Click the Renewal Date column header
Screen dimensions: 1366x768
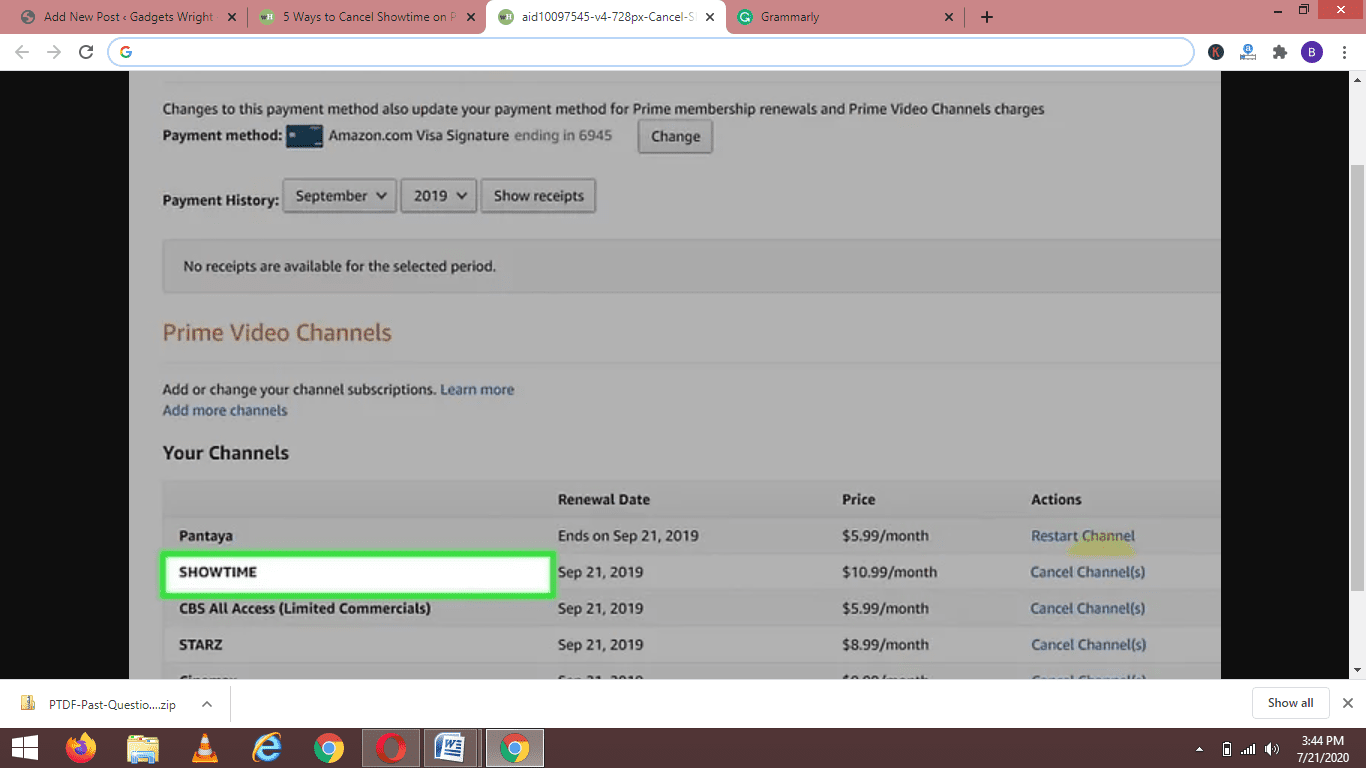(x=604, y=499)
